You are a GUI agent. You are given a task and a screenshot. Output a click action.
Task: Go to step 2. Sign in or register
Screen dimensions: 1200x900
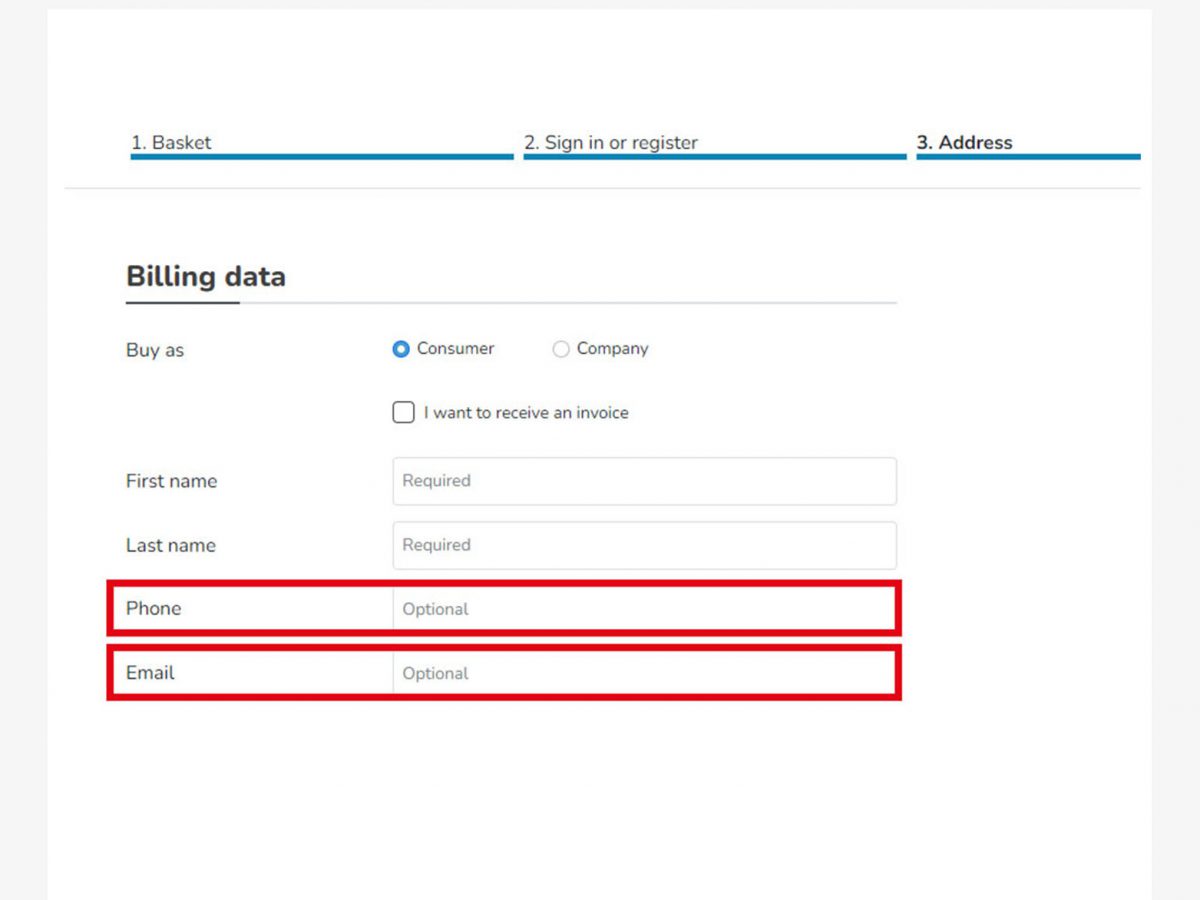pos(611,143)
